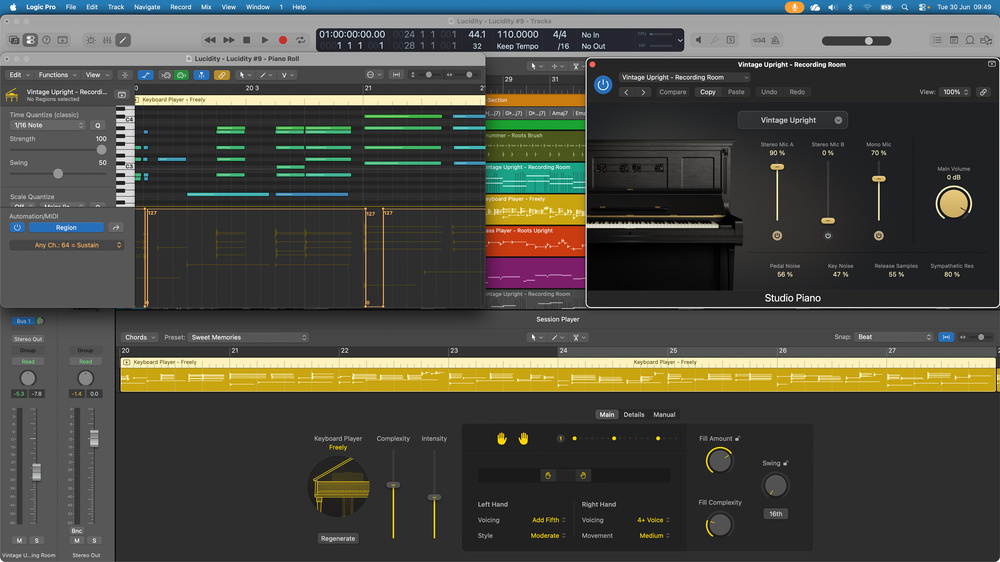Toggle Piano Roll automation show button
Screen dimensions: 1000x562
click(x=145, y=75)
